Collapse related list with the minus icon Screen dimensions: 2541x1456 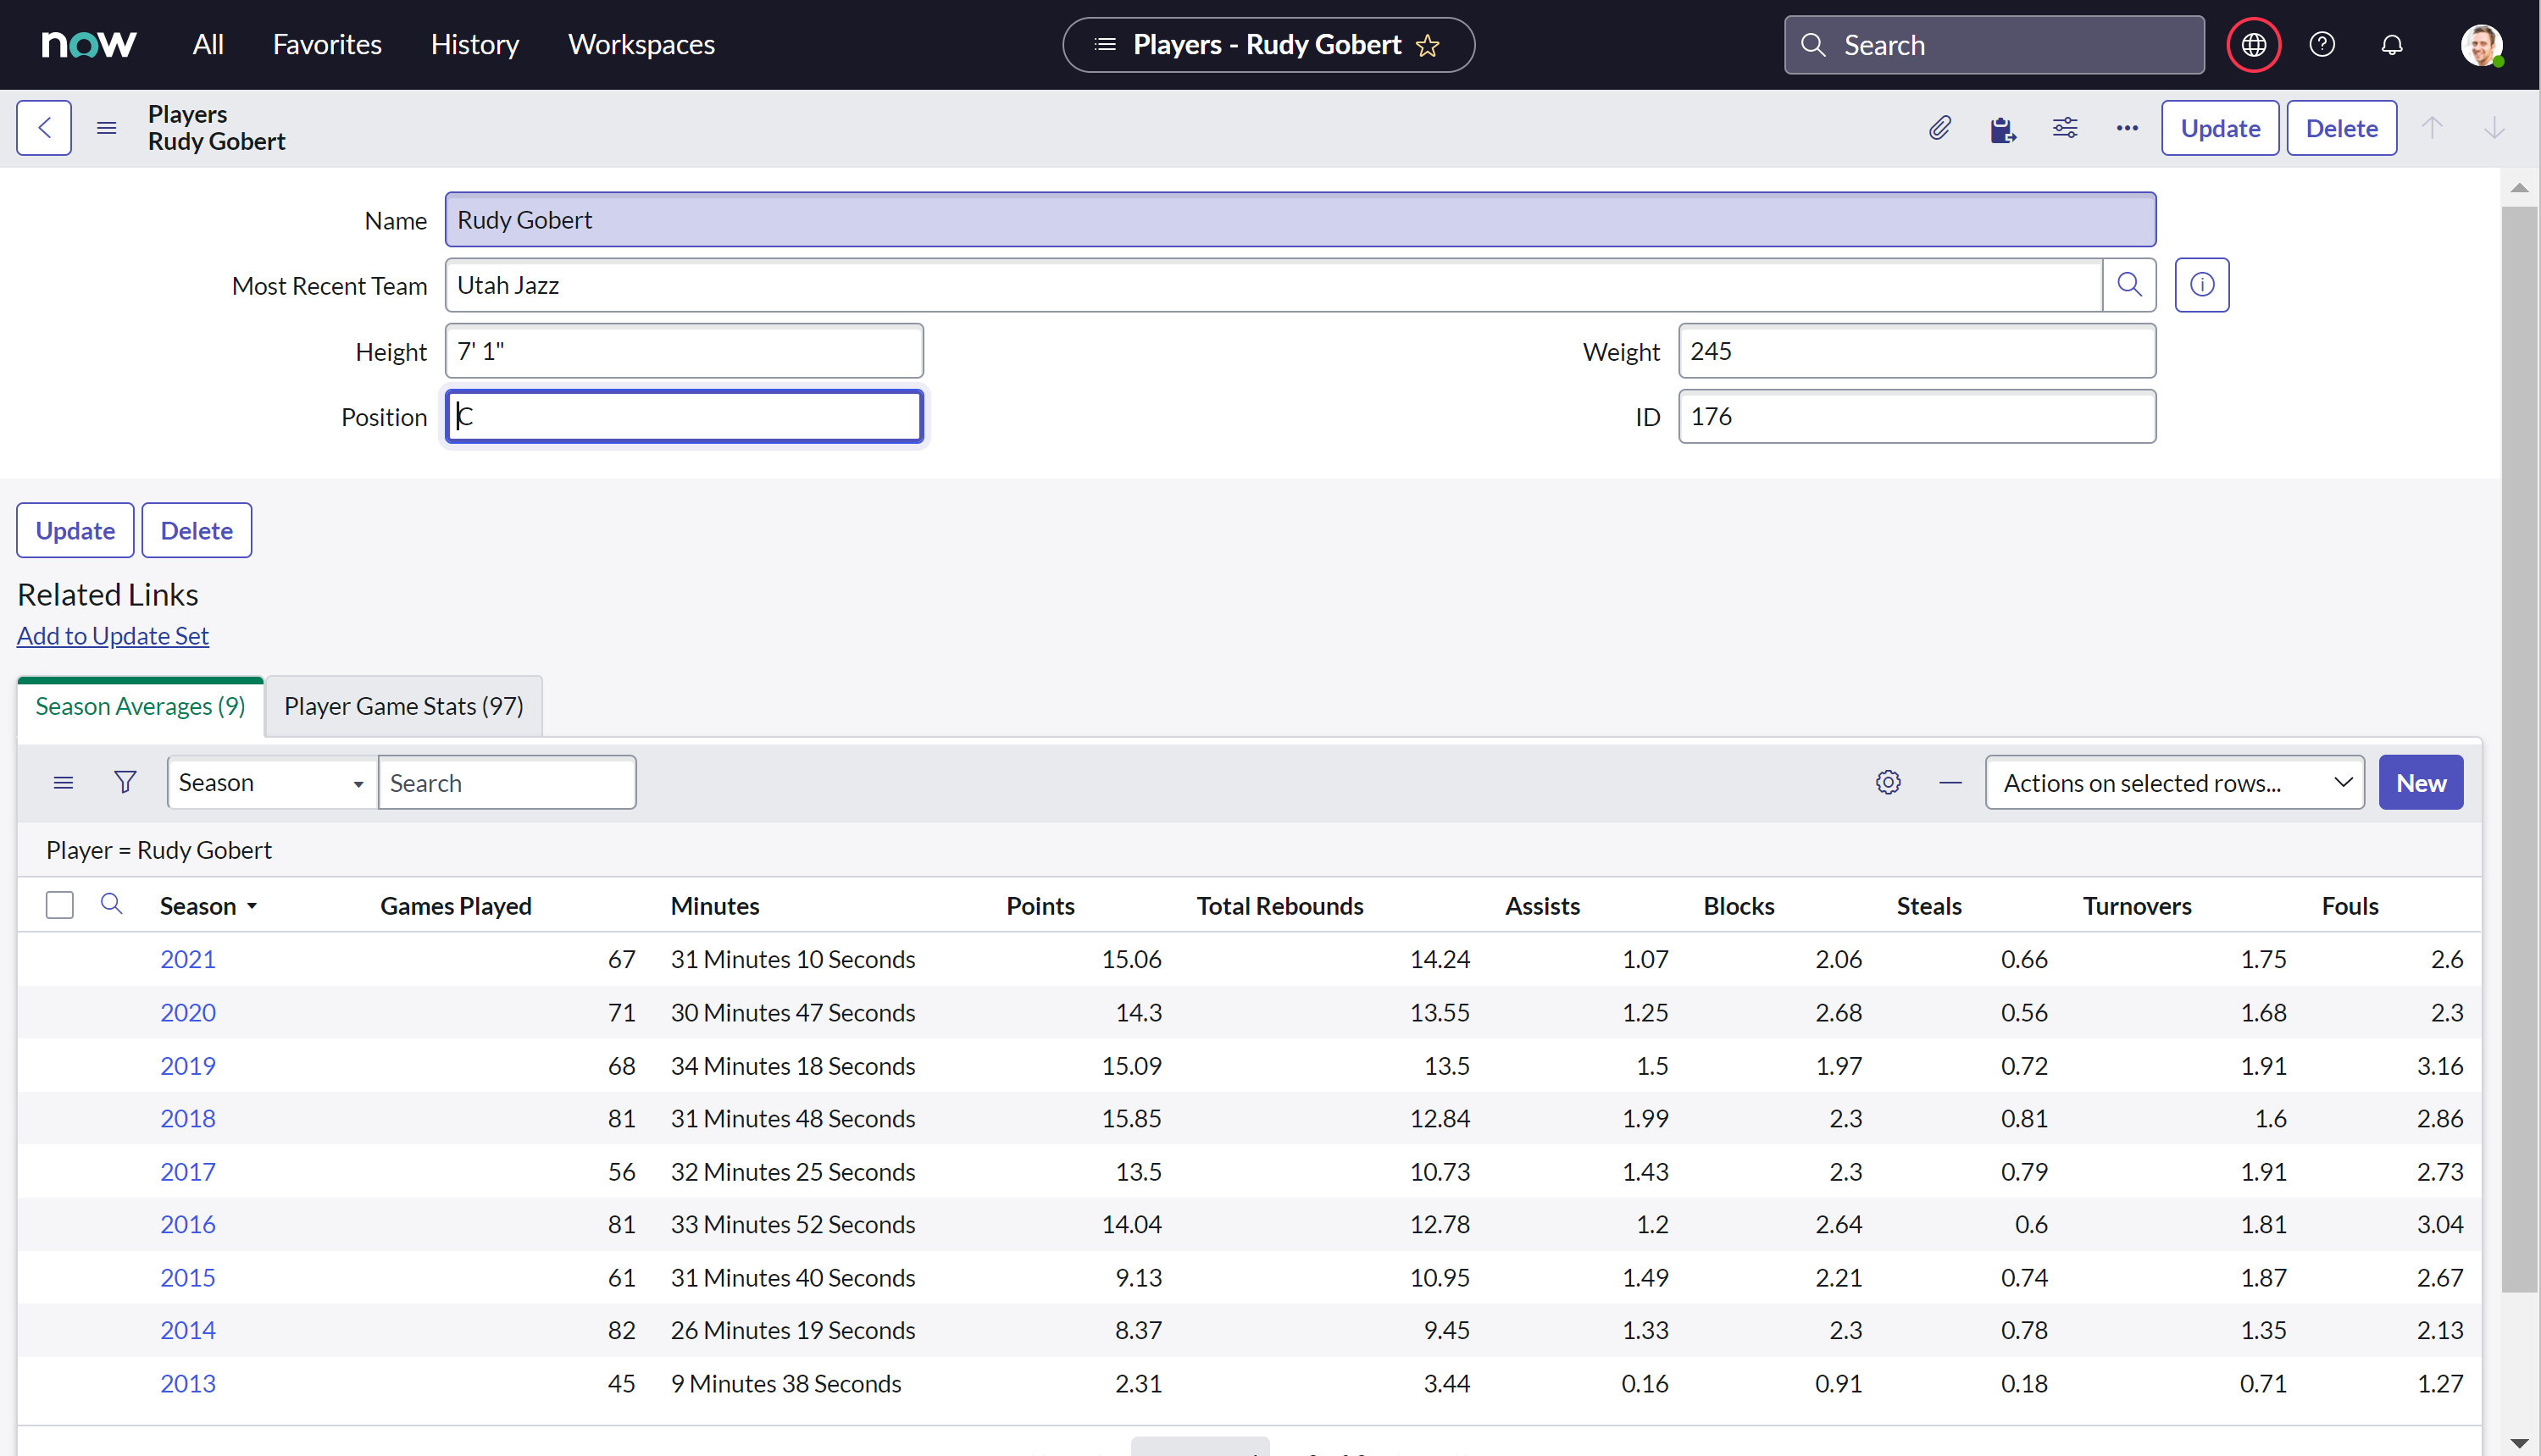pos(1950,782)
